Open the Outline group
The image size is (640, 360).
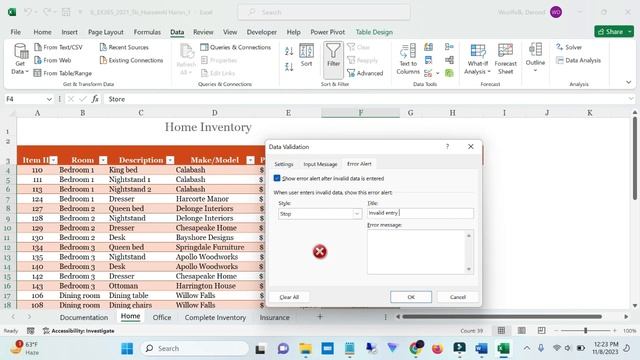point(535,57)
